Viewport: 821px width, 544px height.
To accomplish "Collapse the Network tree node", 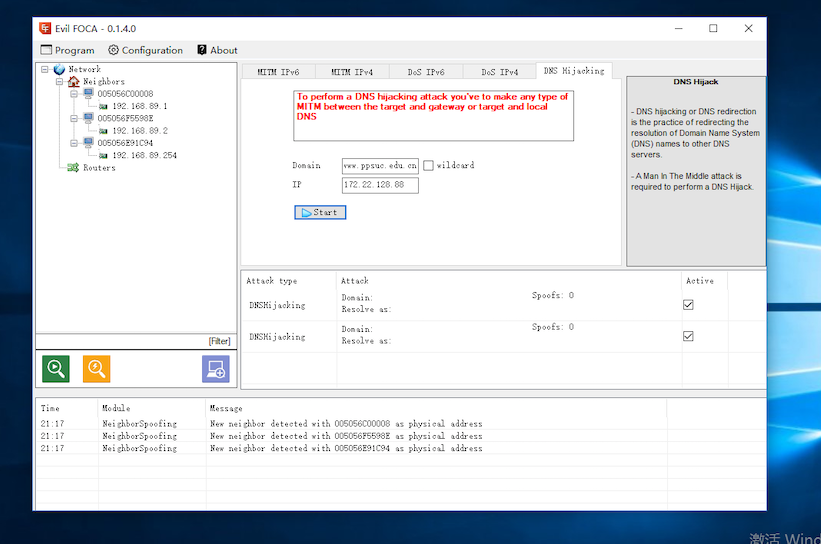I will (45, 69).
